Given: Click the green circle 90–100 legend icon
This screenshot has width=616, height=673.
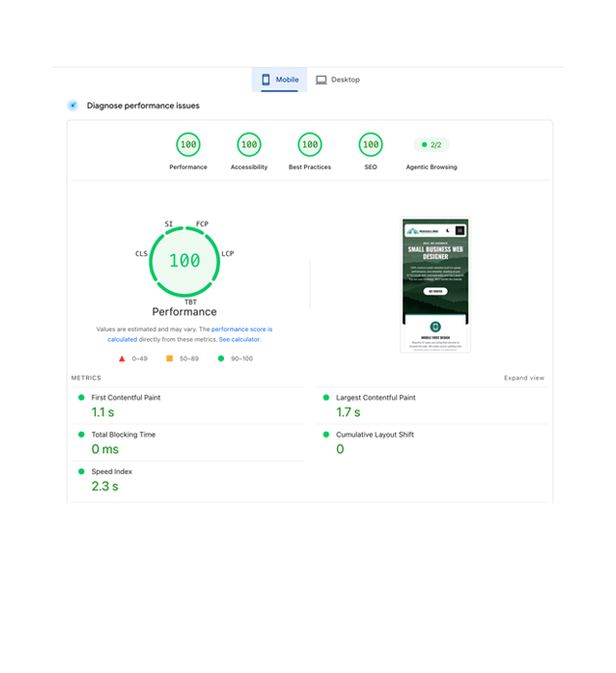Looking at the screenshot, I should point(221,358).
